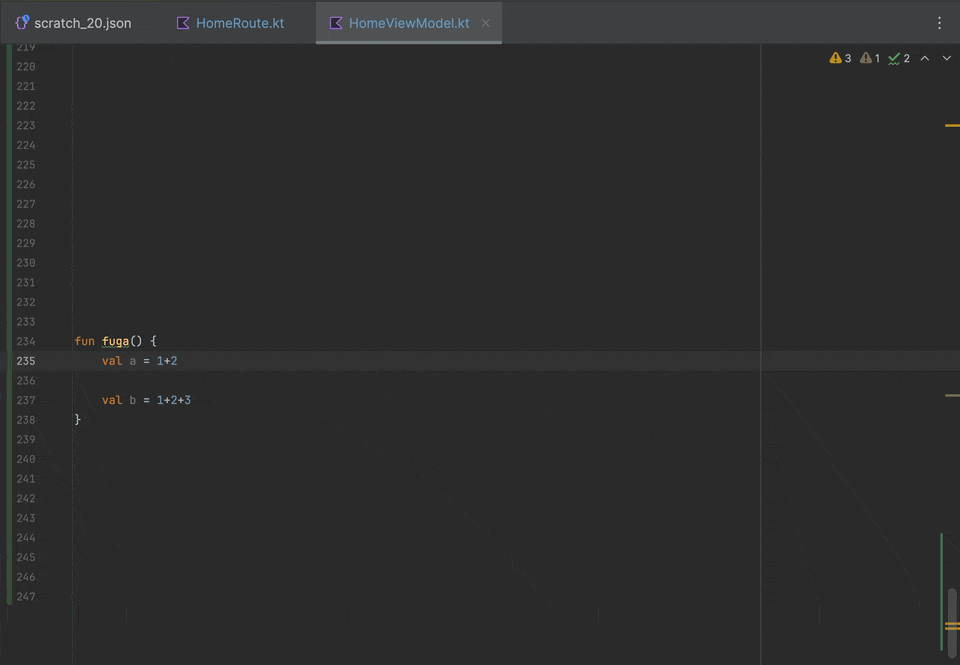Select the HomeViewModel.kt tab
This screenshot has width=960, height=665.
point(409,23)
